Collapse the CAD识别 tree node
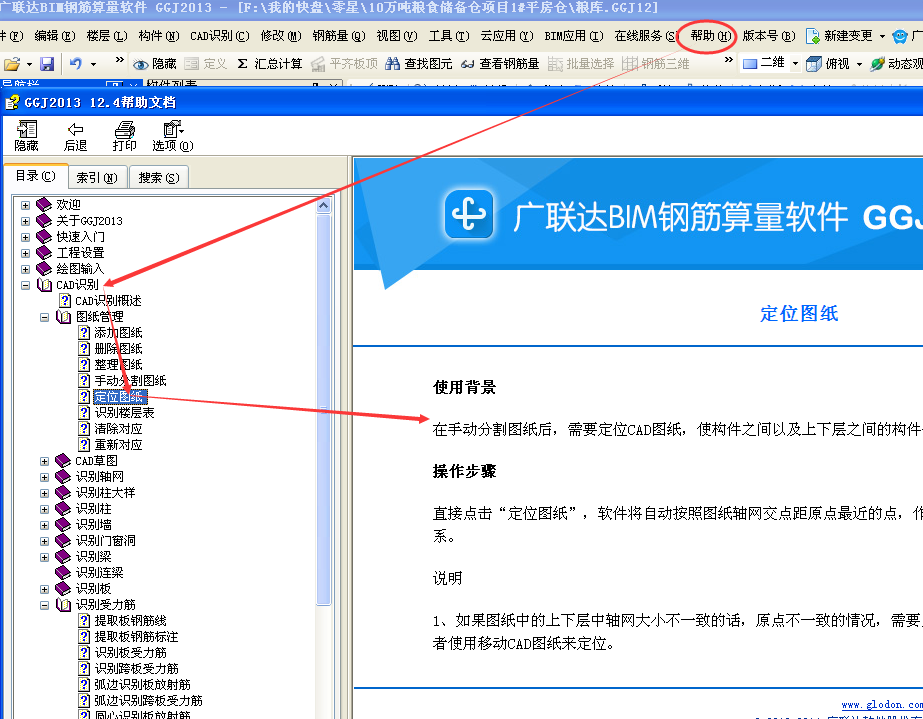 click(x=25, y=285)
